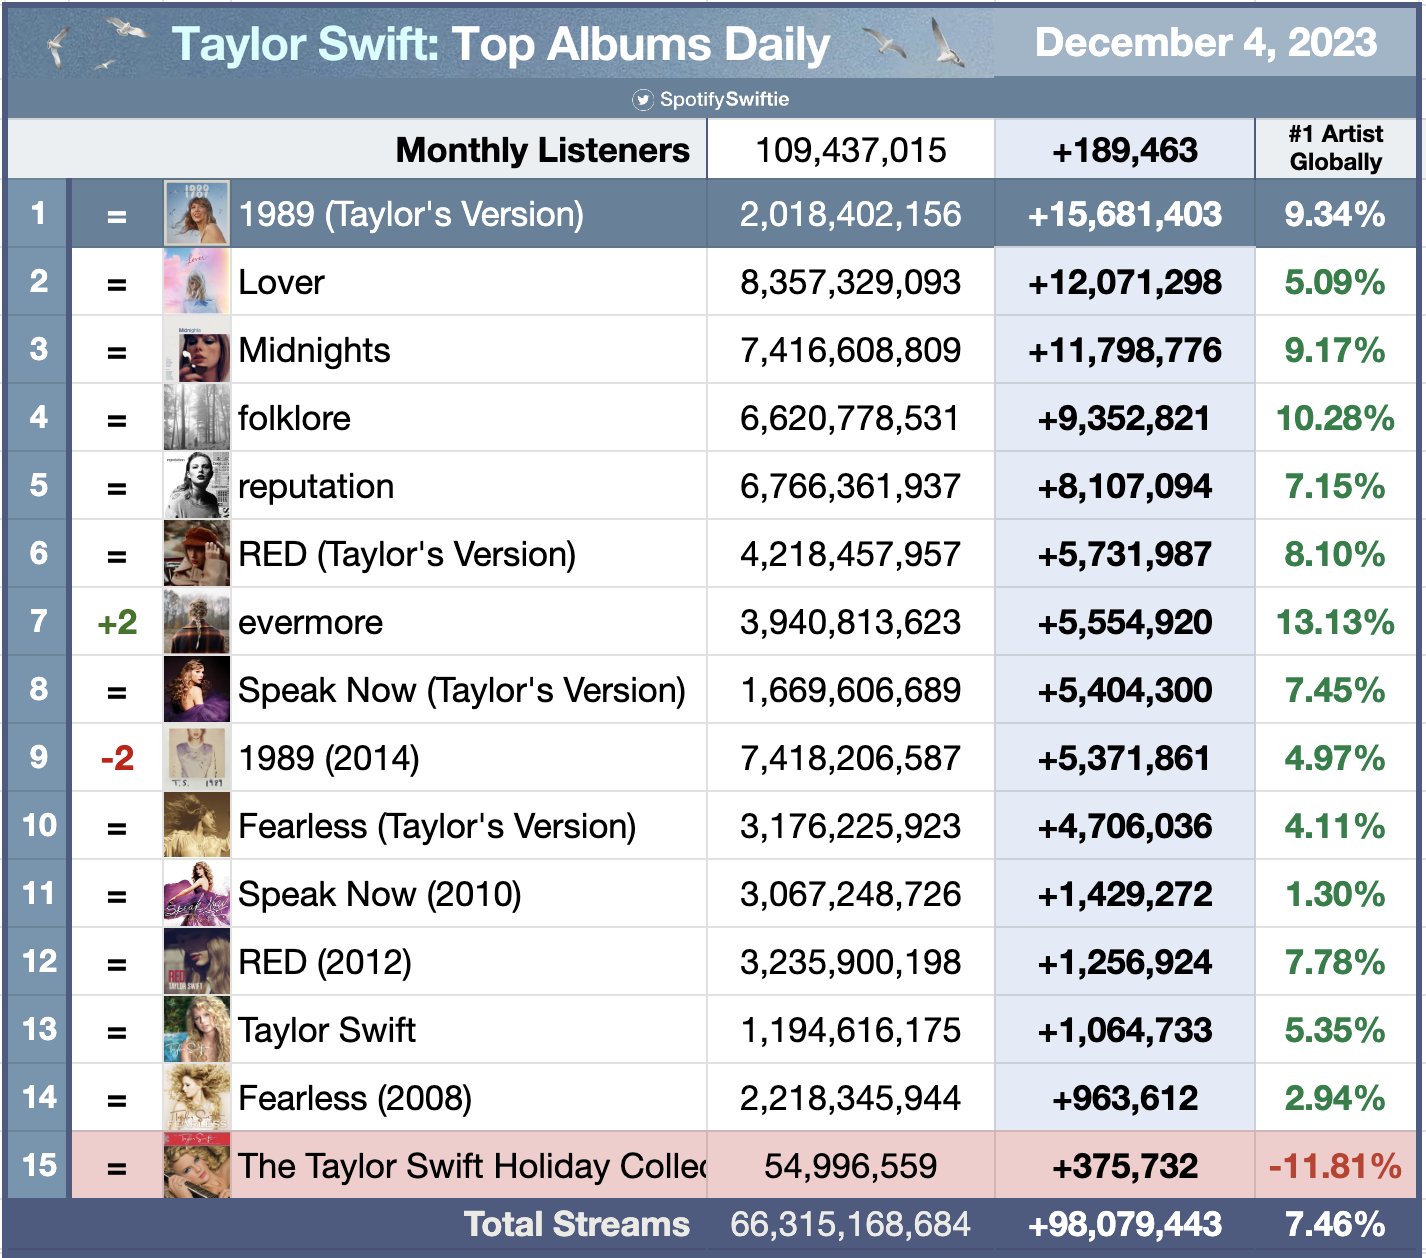Screen dimensions: 1426x1258
Task: Select the Fearless (Taylor's Version) album name
Action: [437, 826]
